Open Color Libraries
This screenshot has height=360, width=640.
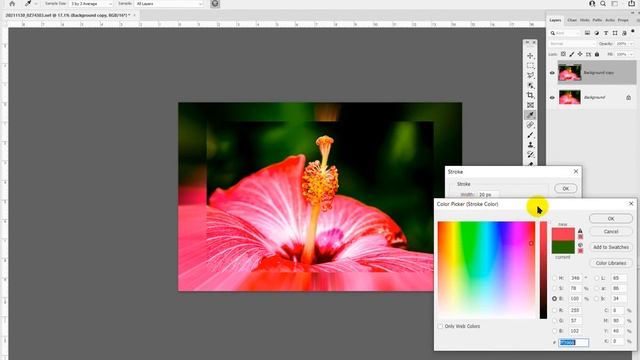click(611, 263)
